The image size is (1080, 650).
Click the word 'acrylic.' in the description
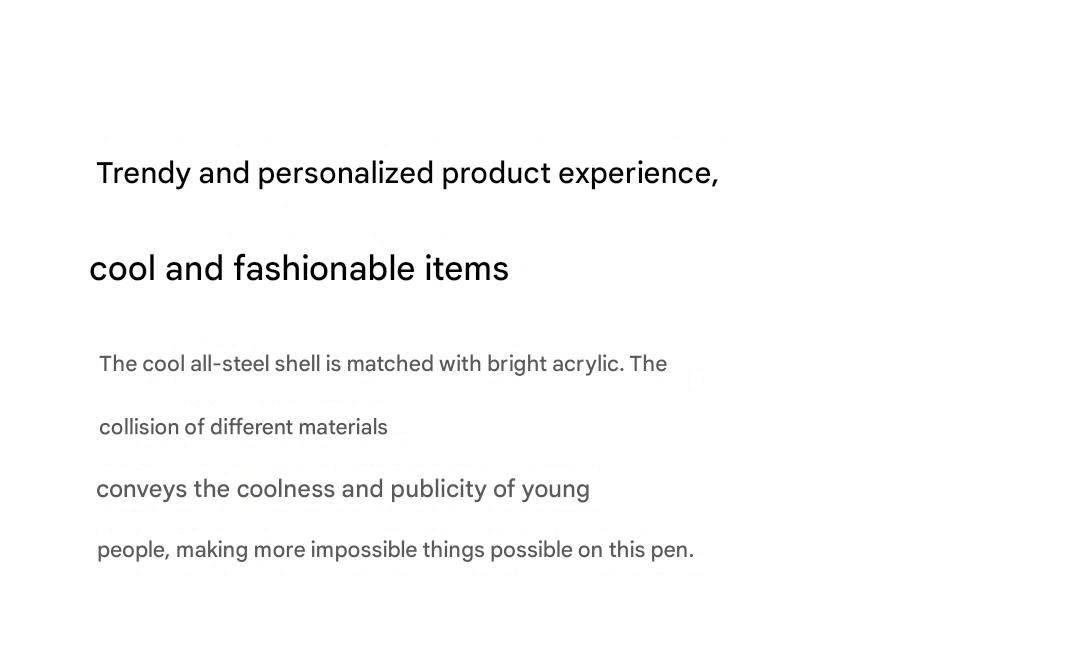click(x=585, y=364)
